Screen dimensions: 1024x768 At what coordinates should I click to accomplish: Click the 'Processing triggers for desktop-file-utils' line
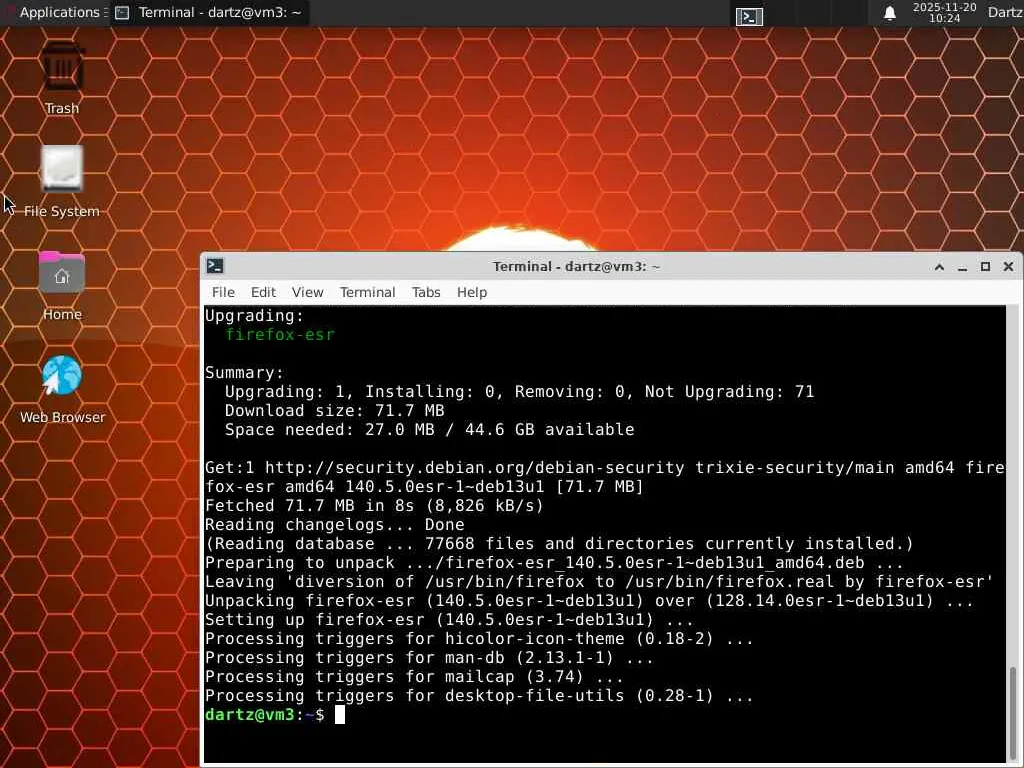pos(479,696)
